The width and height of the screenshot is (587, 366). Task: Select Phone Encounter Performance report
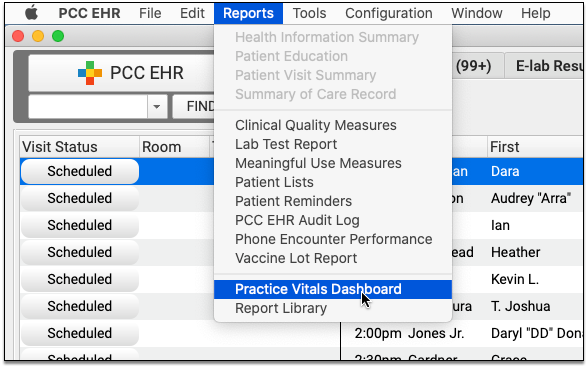[333, 240]
